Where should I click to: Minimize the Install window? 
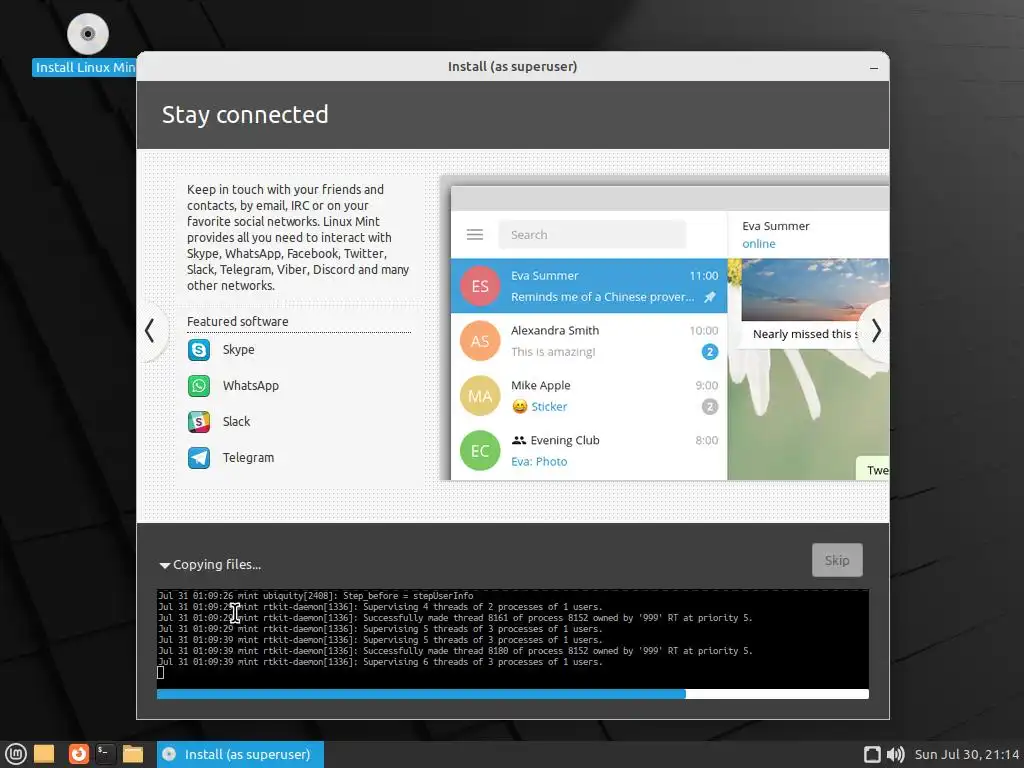pos(874,67)
